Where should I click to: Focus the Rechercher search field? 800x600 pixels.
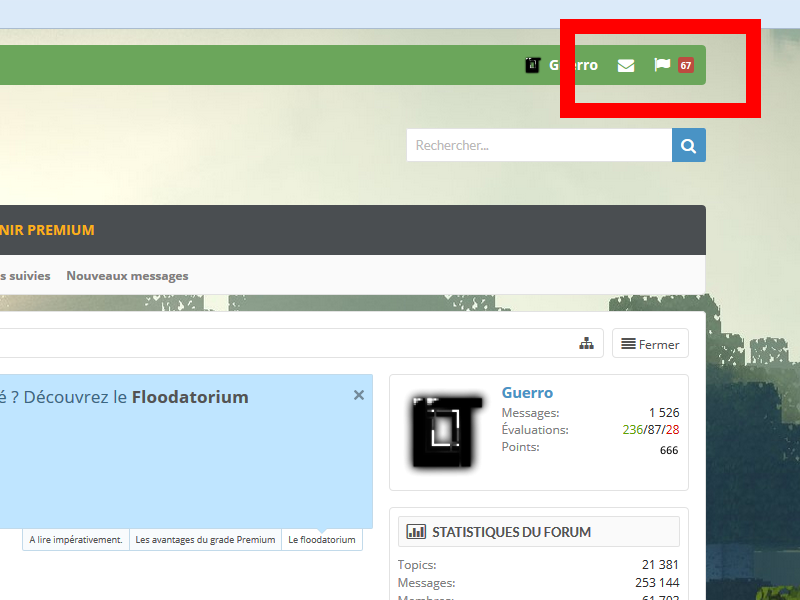(x=538, y=145)
